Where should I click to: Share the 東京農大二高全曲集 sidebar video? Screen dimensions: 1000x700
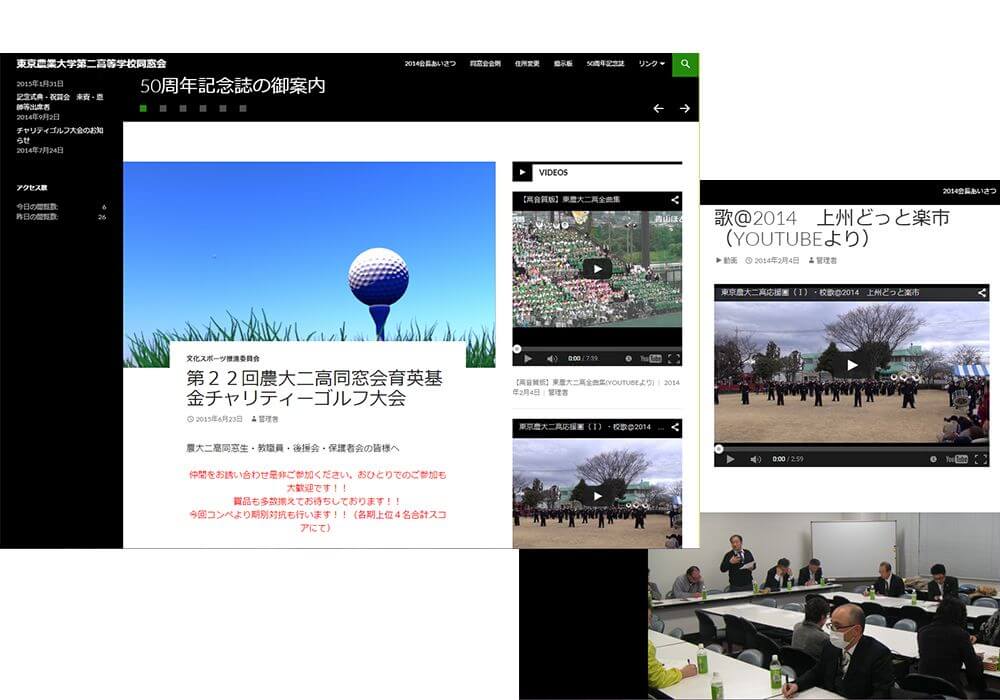675,200
